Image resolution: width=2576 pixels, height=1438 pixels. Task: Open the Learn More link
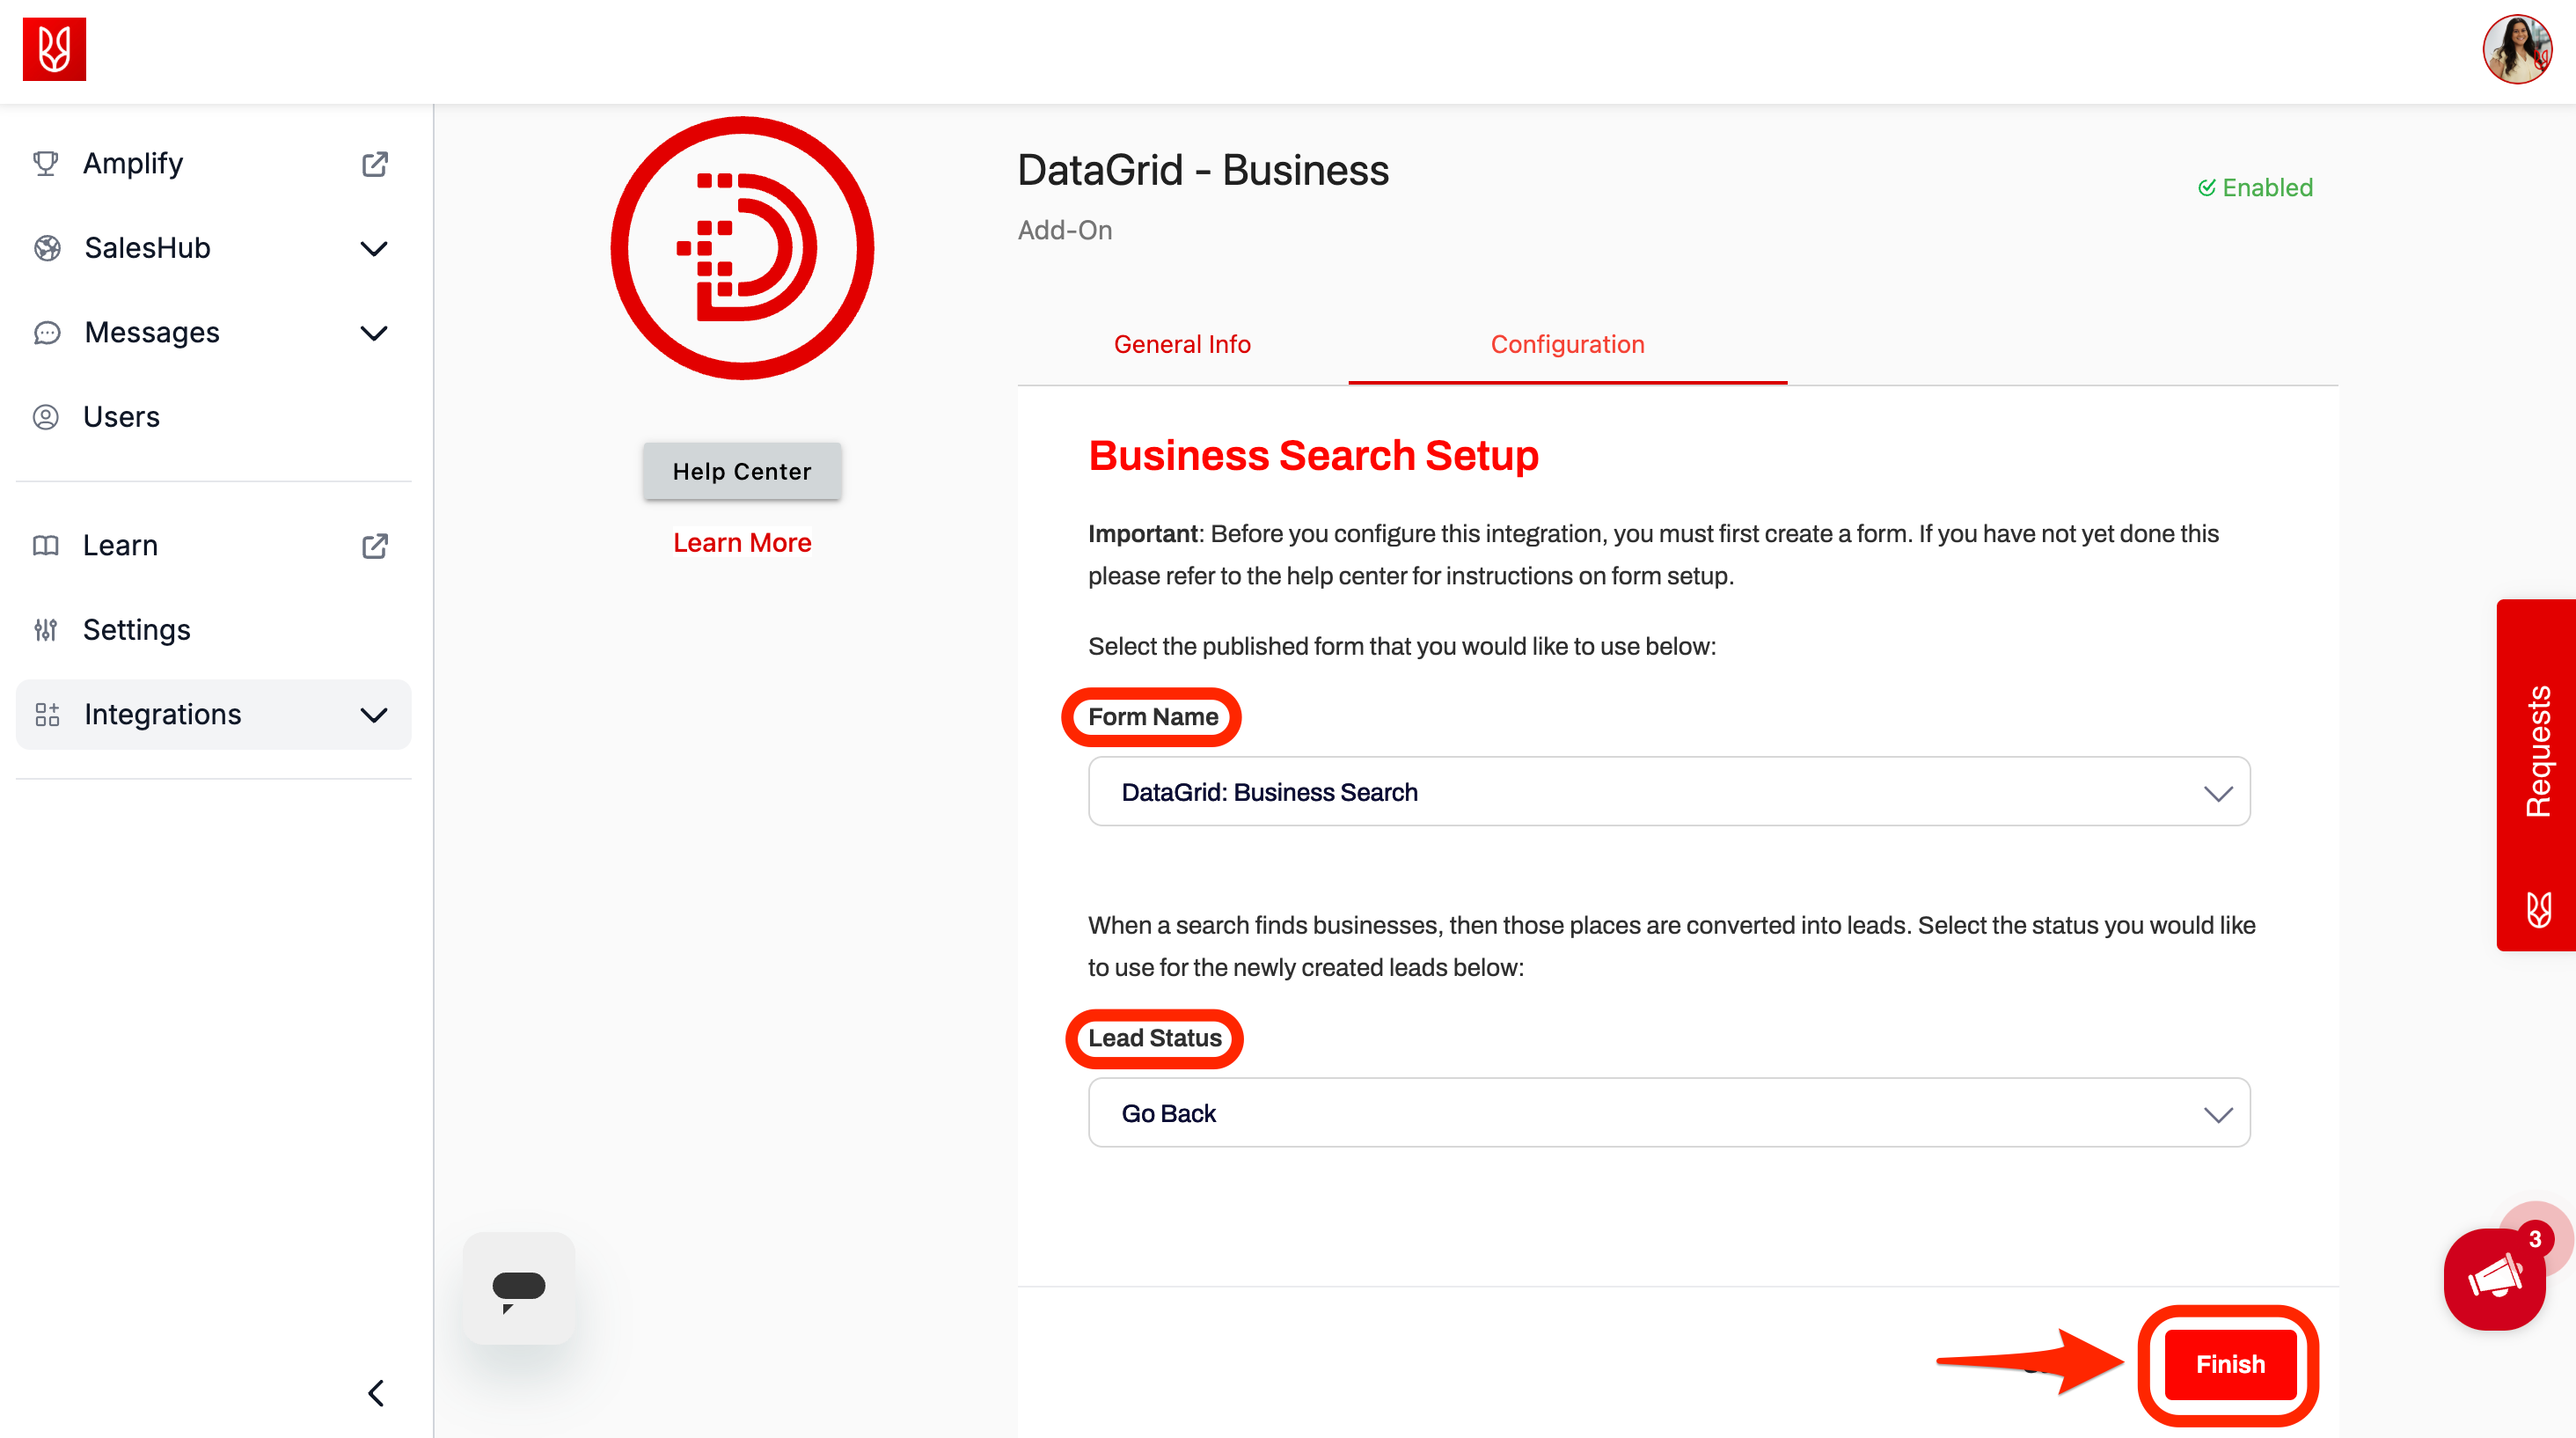(x=742, y=542)
